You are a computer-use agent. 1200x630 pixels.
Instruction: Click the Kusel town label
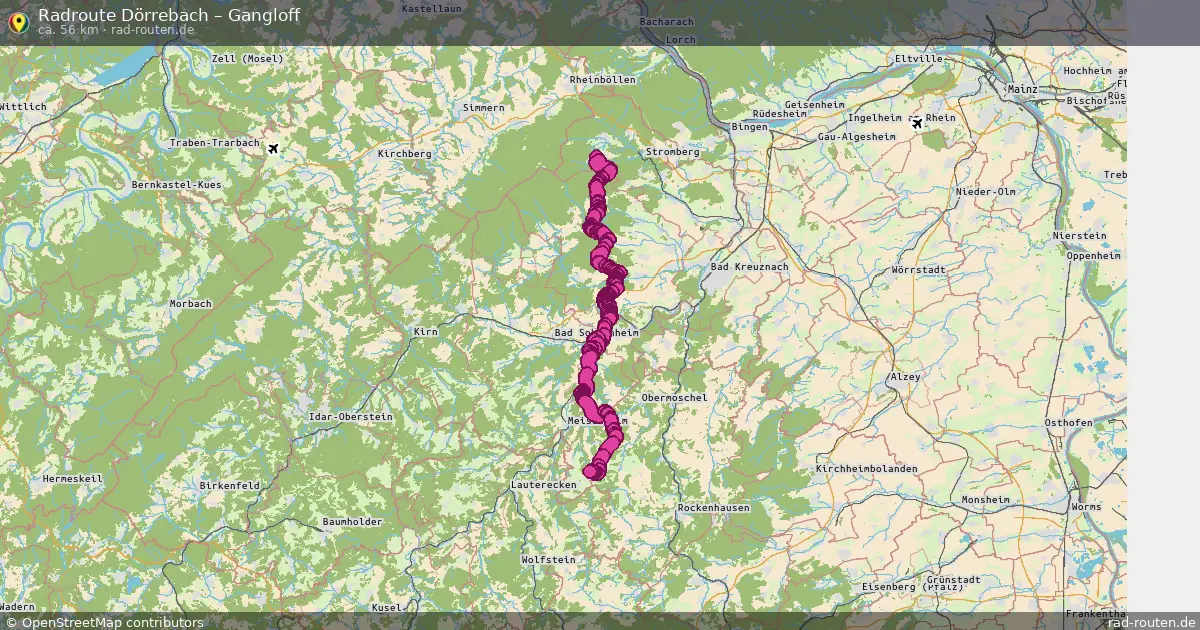(x=386, y=607)
